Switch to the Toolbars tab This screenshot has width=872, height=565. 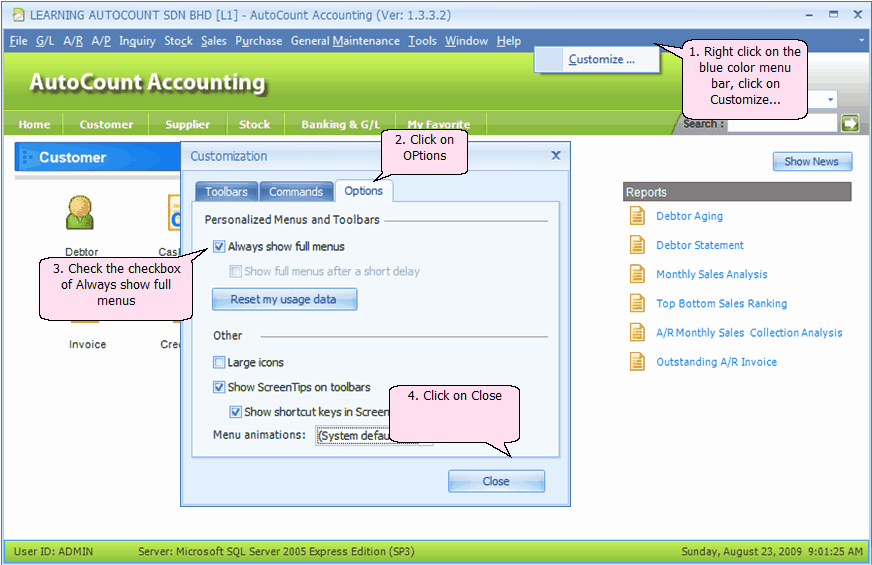coord(226,192)
